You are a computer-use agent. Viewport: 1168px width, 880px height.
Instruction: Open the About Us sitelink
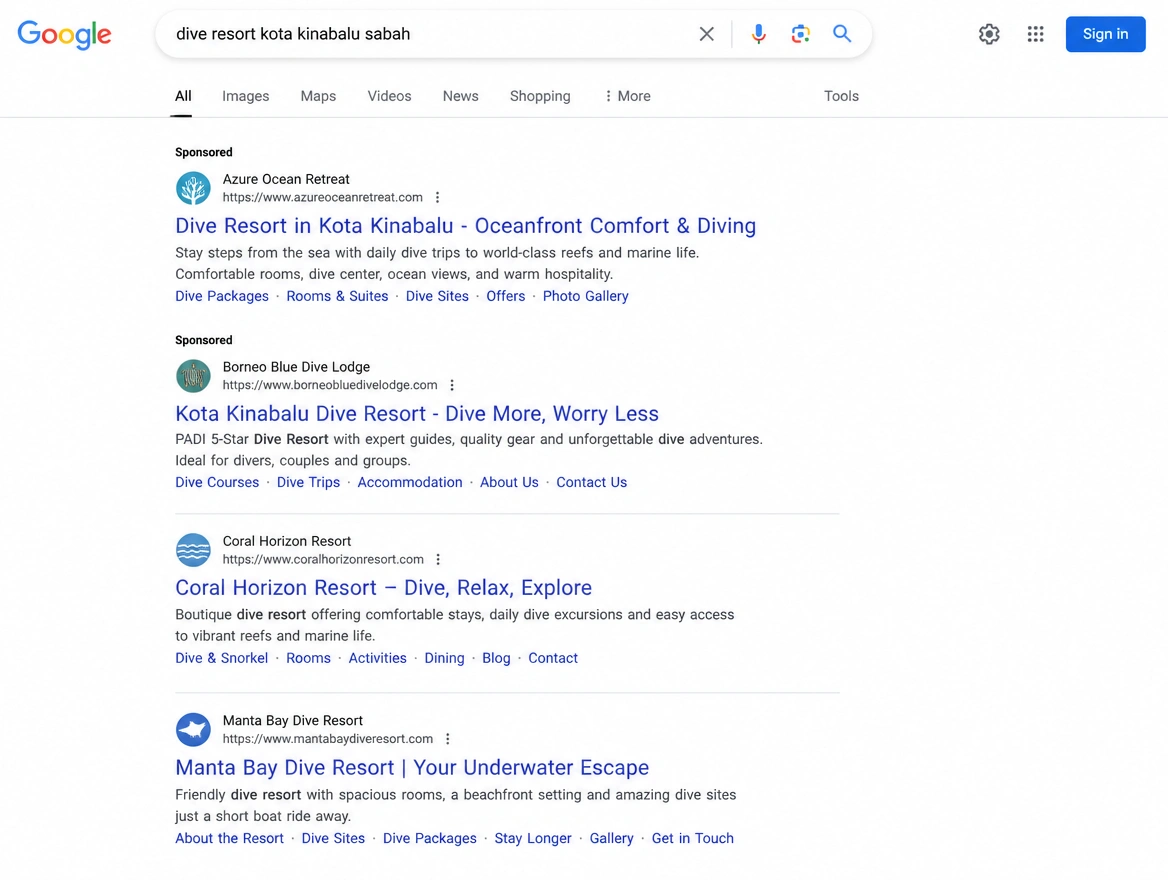pos(509,483)
